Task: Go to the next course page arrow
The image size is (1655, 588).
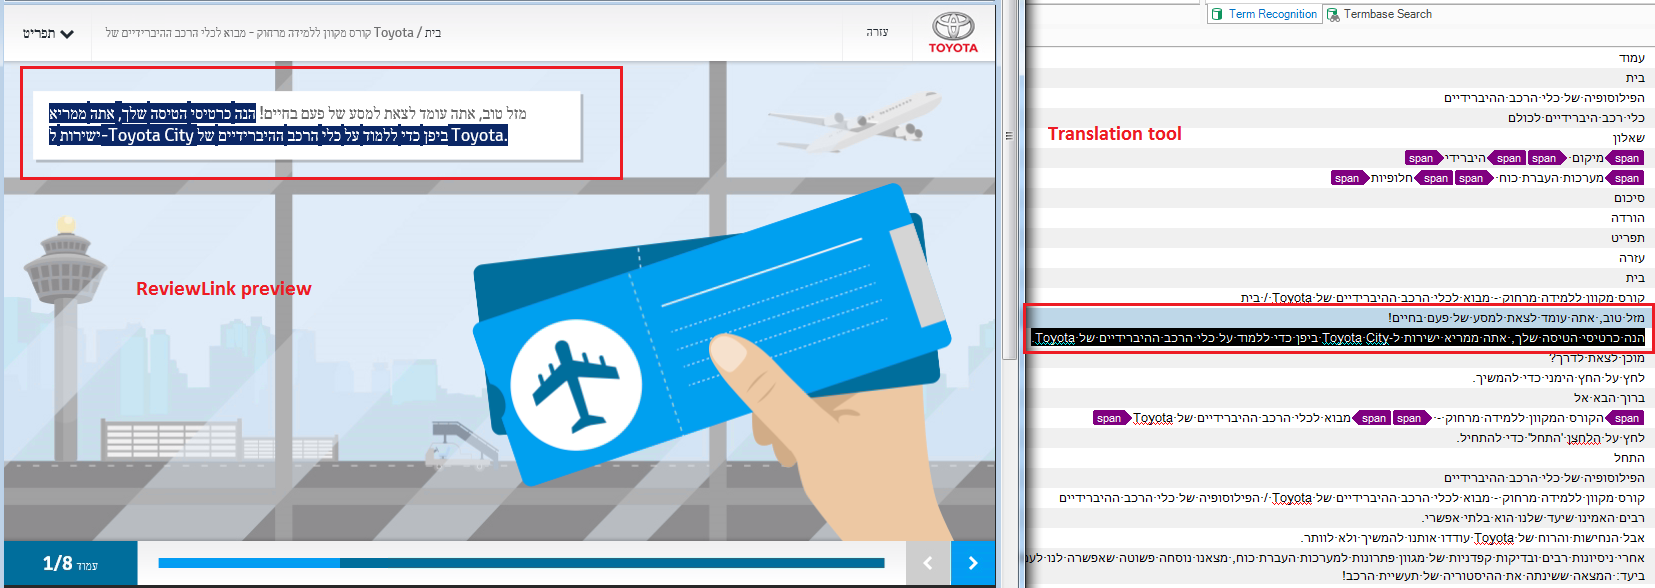Action: click(x=973, y=563)
